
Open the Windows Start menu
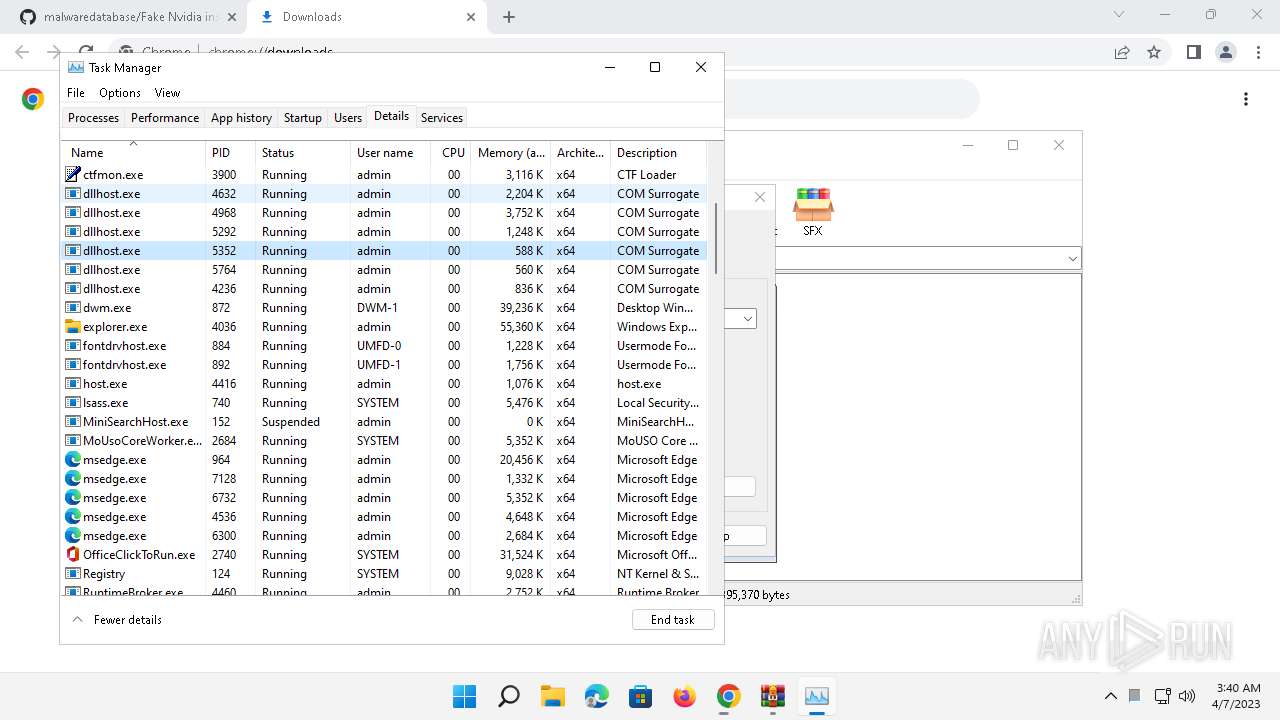[464, 696]
